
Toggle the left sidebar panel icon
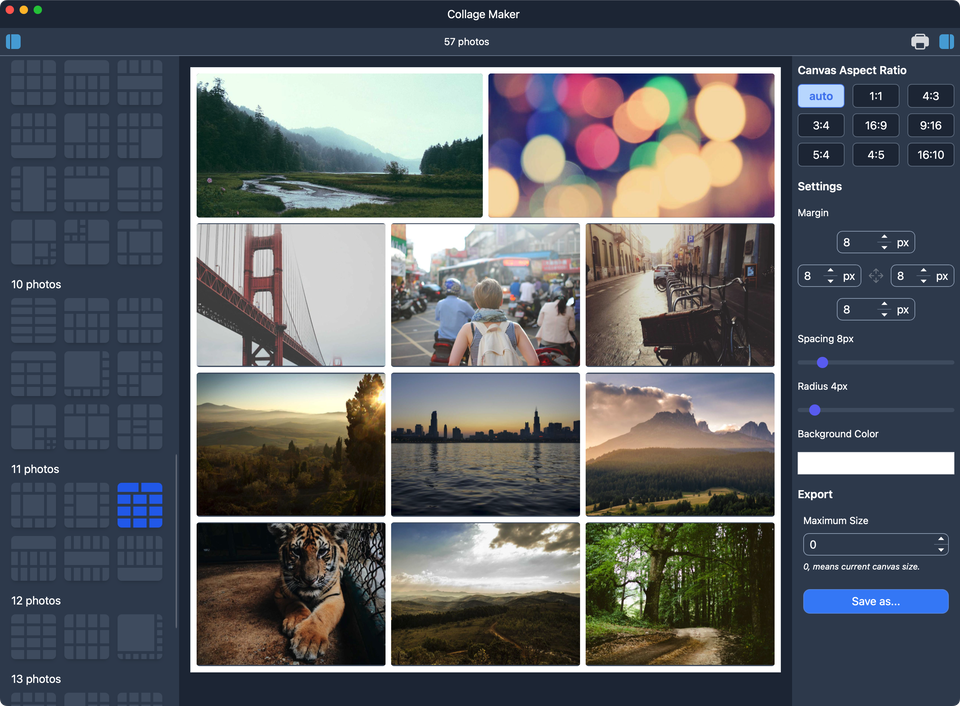(13, 42)
